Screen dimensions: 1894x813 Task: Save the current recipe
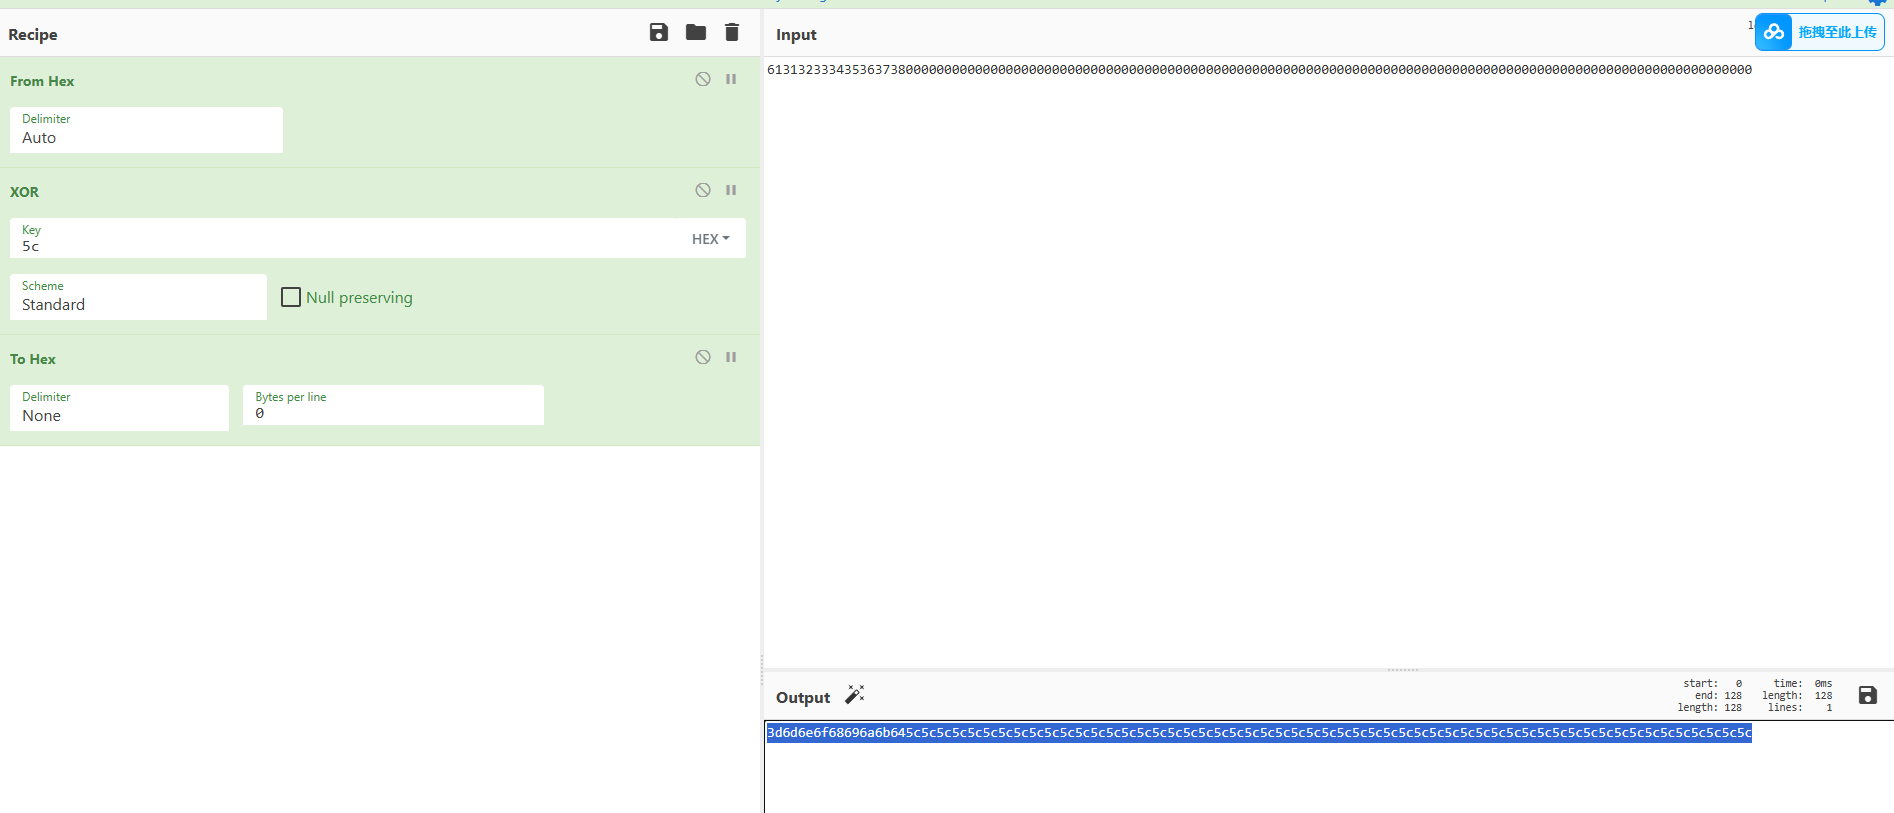pyautogui.click(x=658, y=33)
